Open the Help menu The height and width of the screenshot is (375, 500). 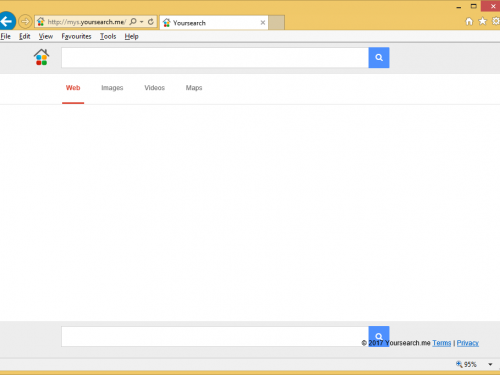131,36
